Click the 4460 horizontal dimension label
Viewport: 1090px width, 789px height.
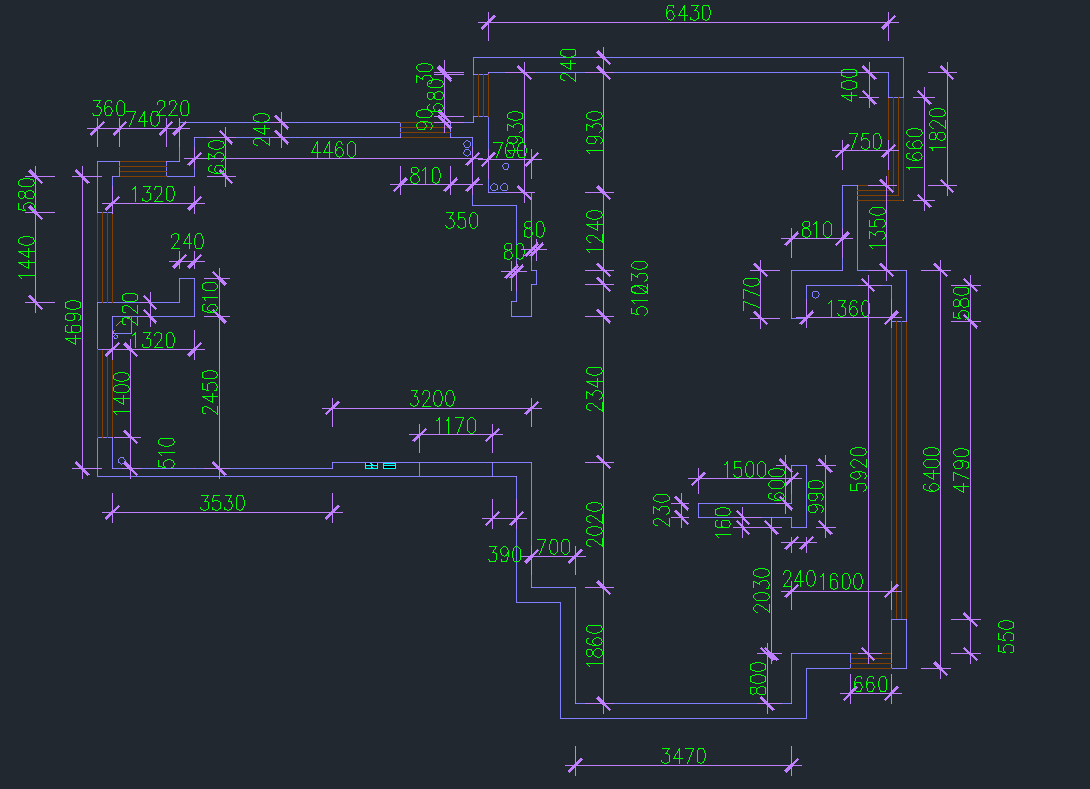pos(334,149)
